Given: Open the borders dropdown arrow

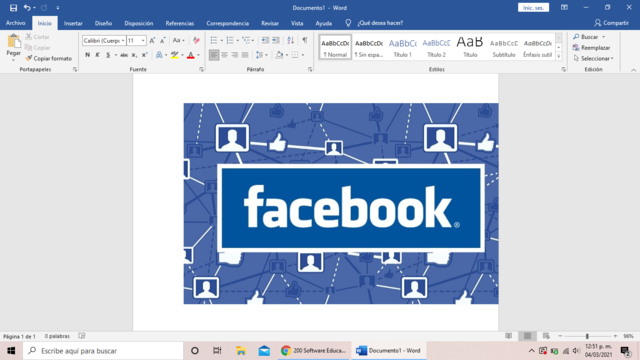Looking at the screenshot, I should pos(303,55).
